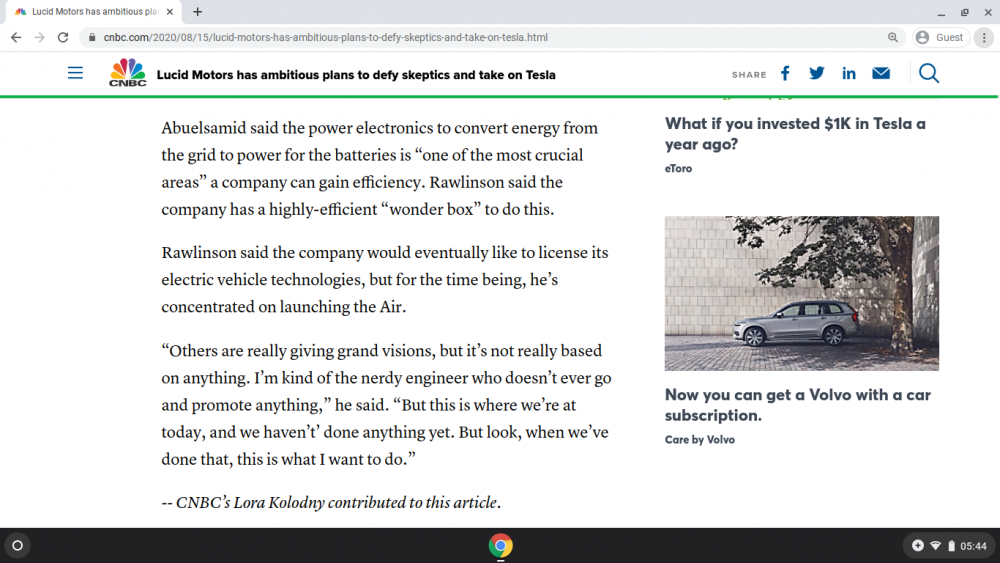Open the browser zoom indicator
1000x563 pixels.
click(893, 38)
